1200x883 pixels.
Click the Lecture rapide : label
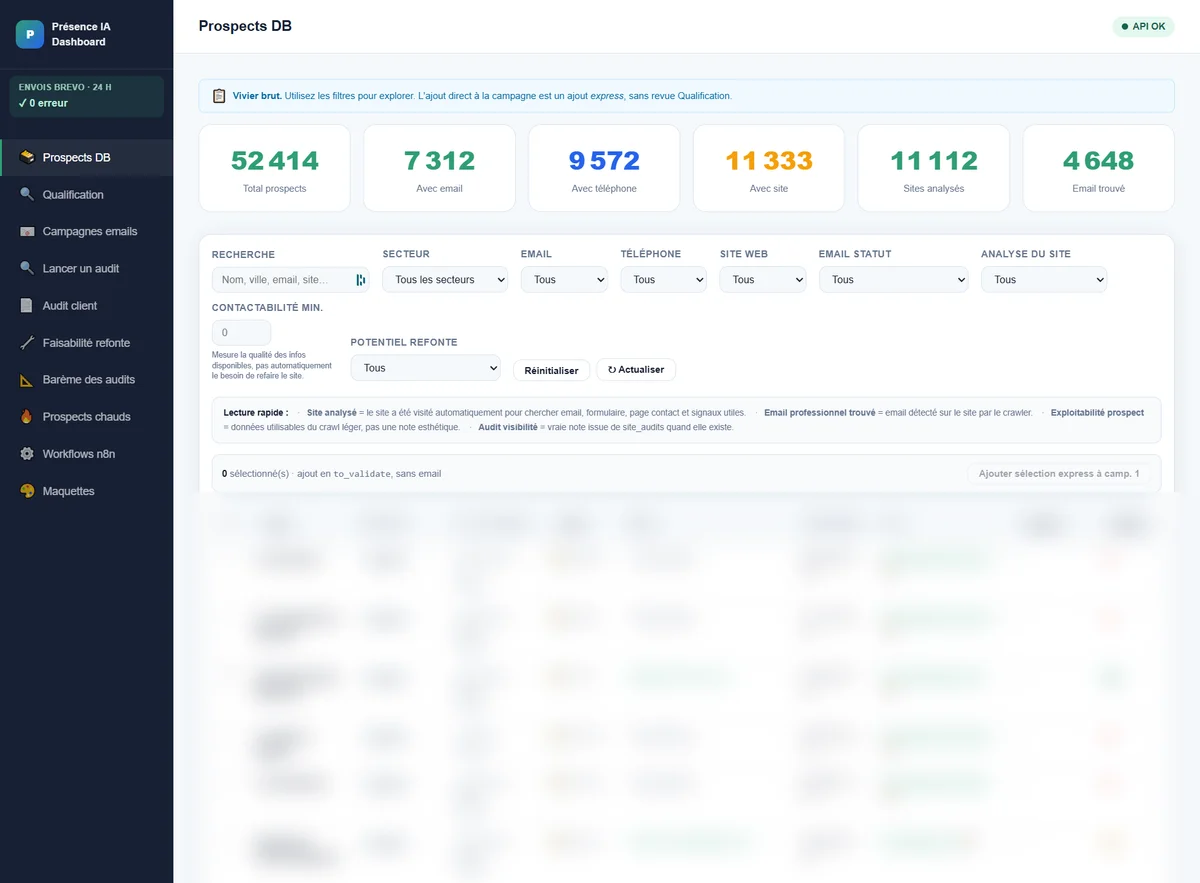point(256,412)
